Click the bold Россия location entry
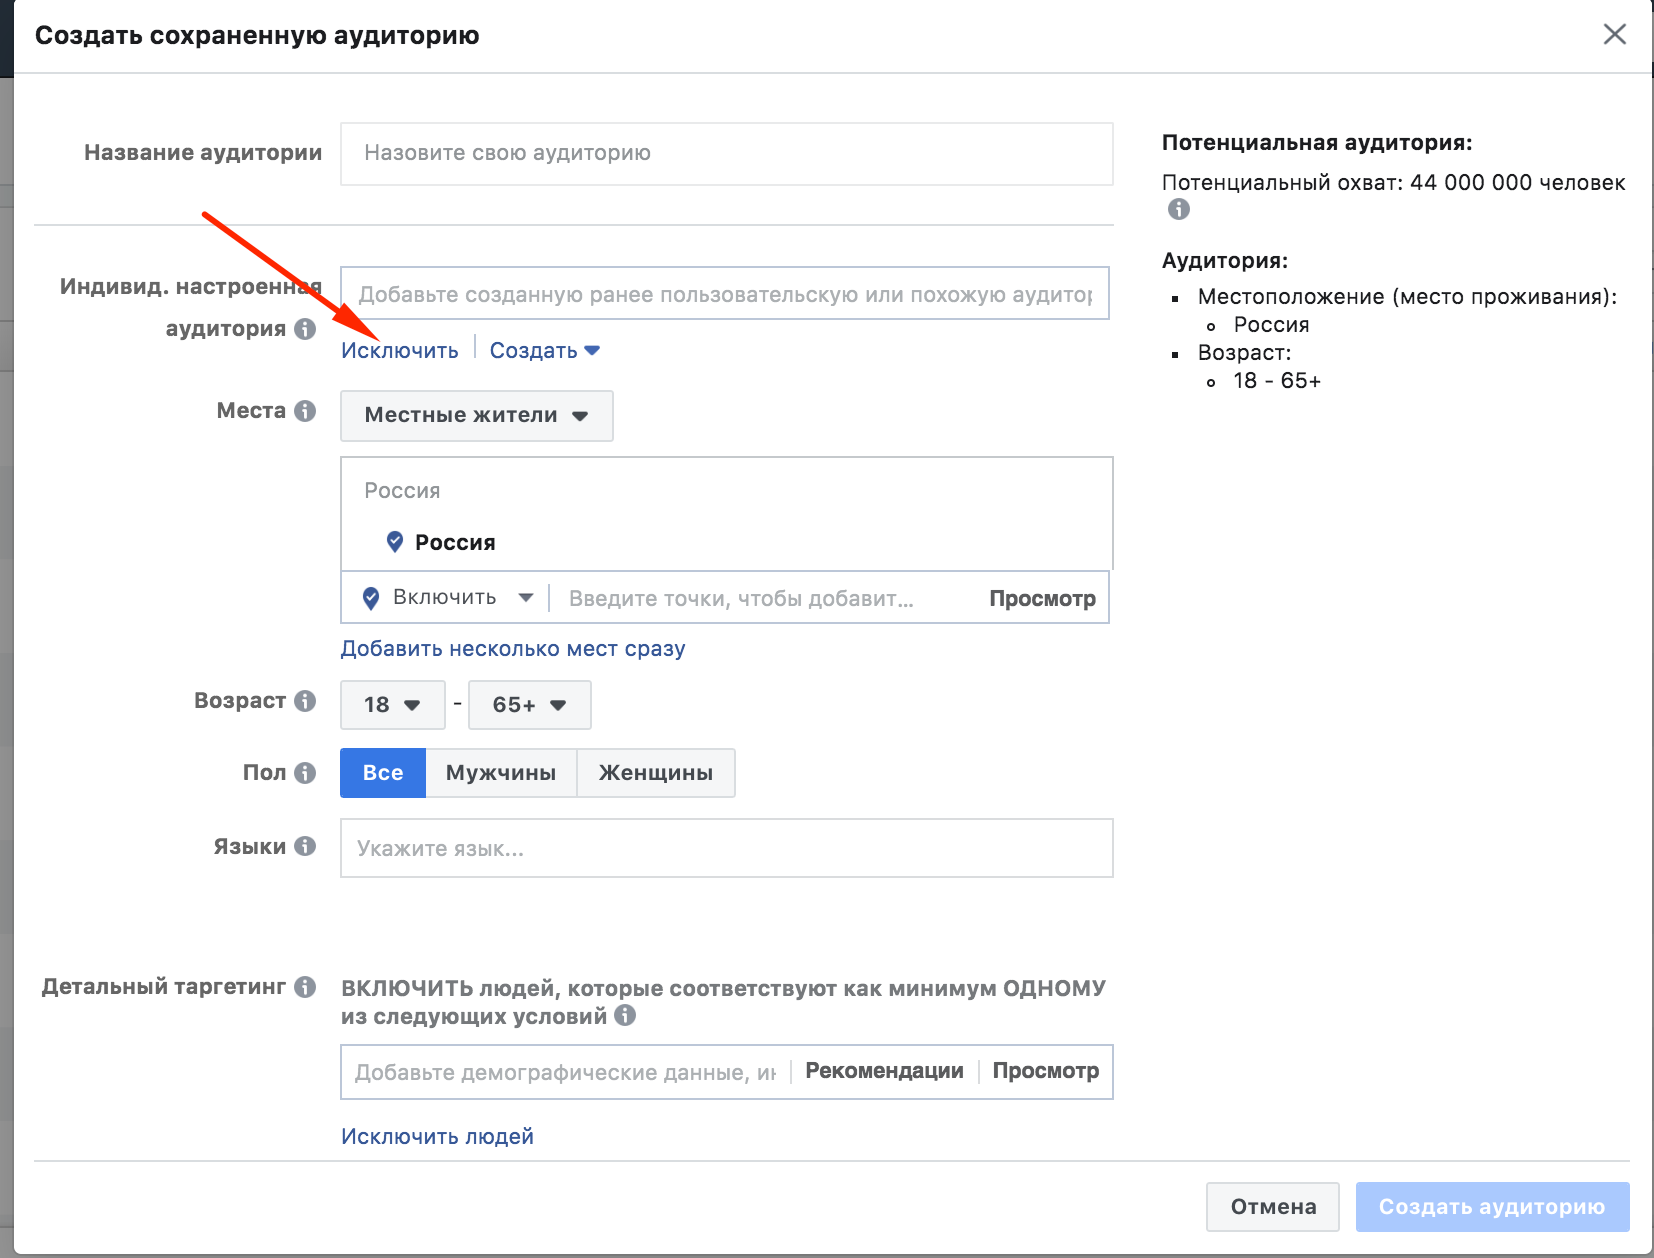Screen dimensions: 1654x1258 click(x=455, y=542)
